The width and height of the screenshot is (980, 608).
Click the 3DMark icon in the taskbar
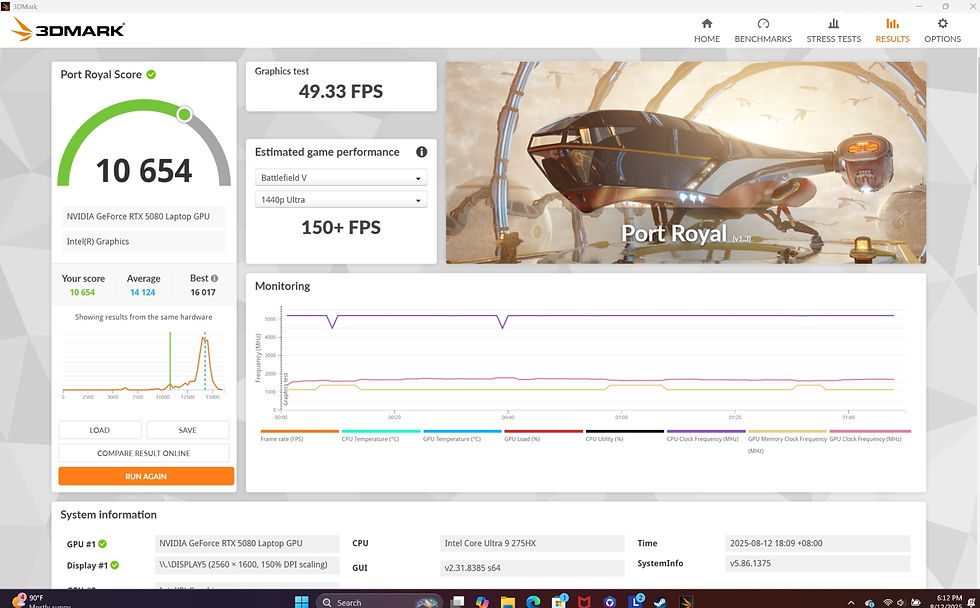click(686, 602)
